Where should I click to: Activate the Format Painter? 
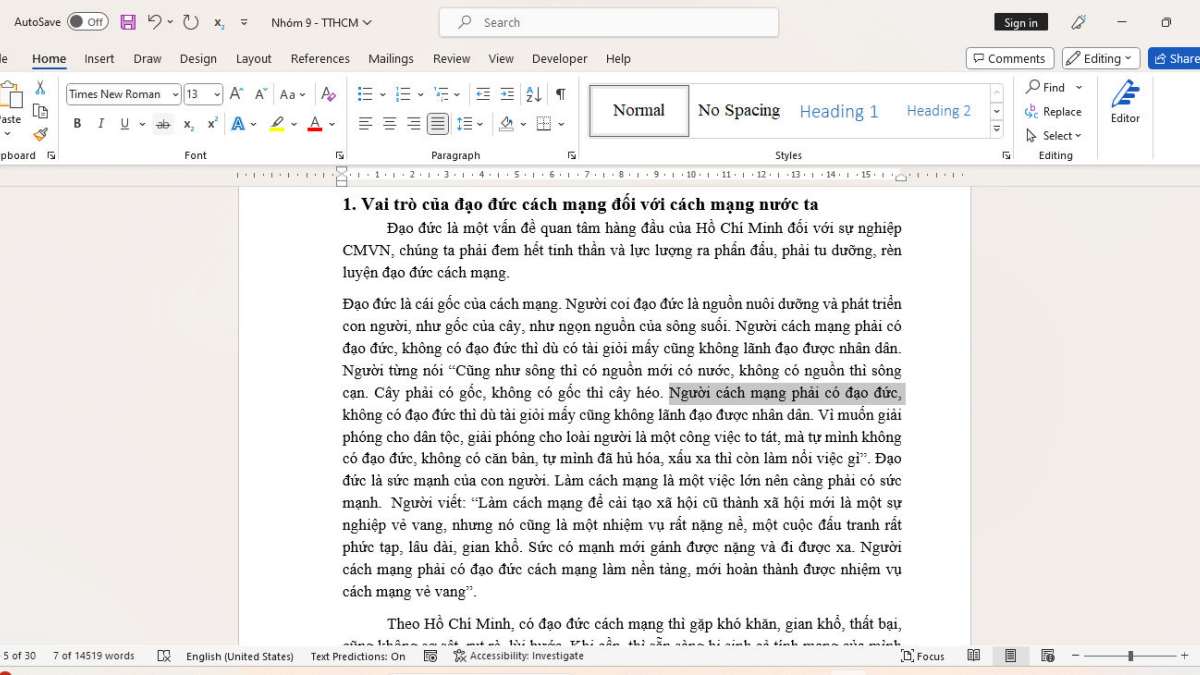[x=40, y=134]
